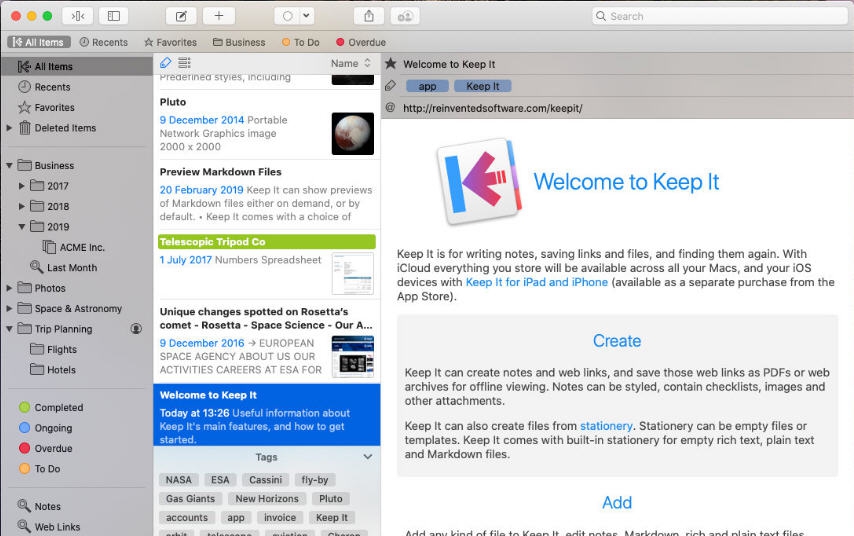The height and width of the screenshot is (536, 854).
Task: Select the Pluto item in list
Action: point(267,125)
